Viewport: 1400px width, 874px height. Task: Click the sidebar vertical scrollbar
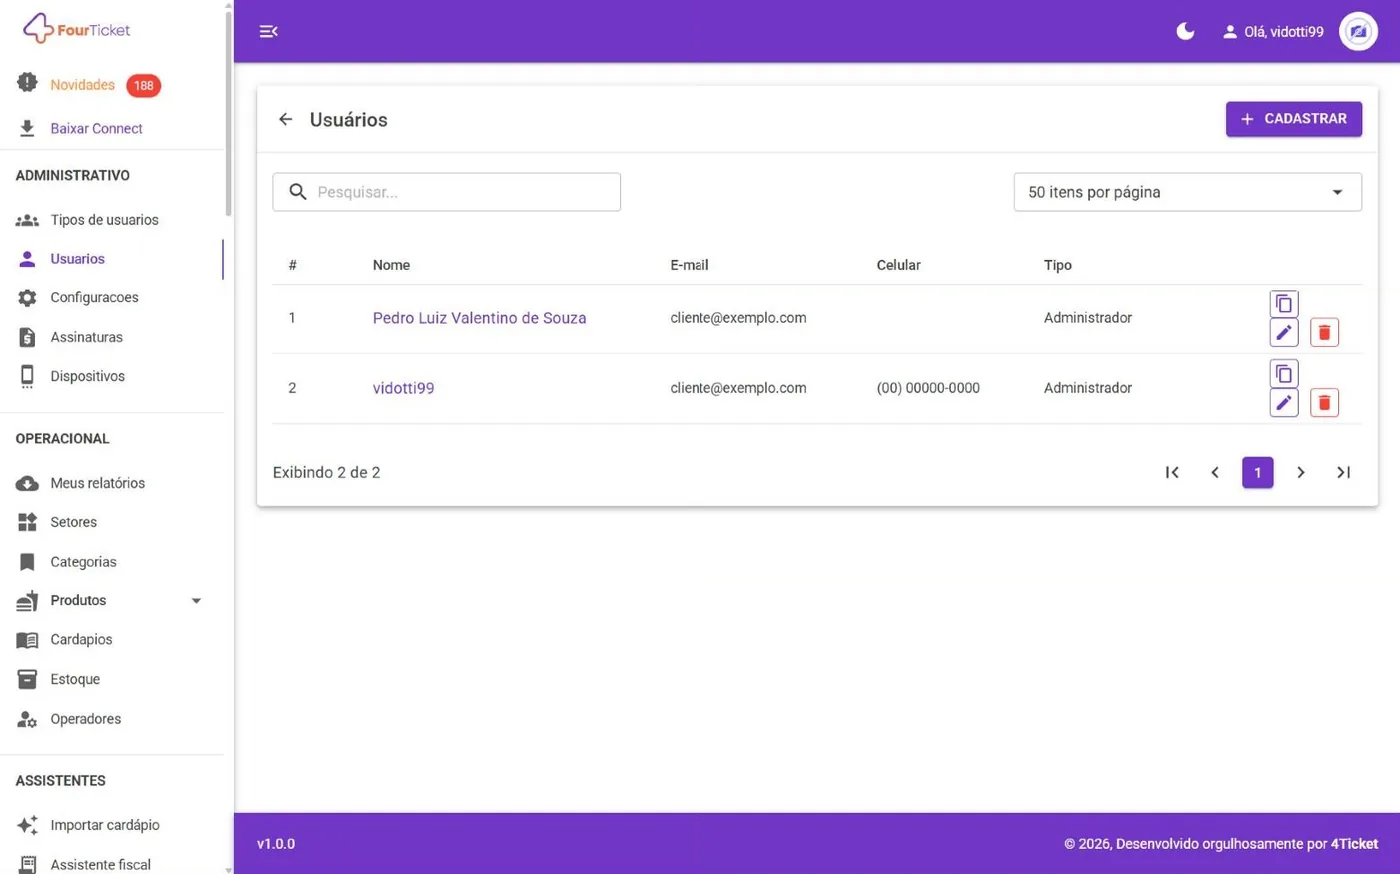click(x=228, y=112)
